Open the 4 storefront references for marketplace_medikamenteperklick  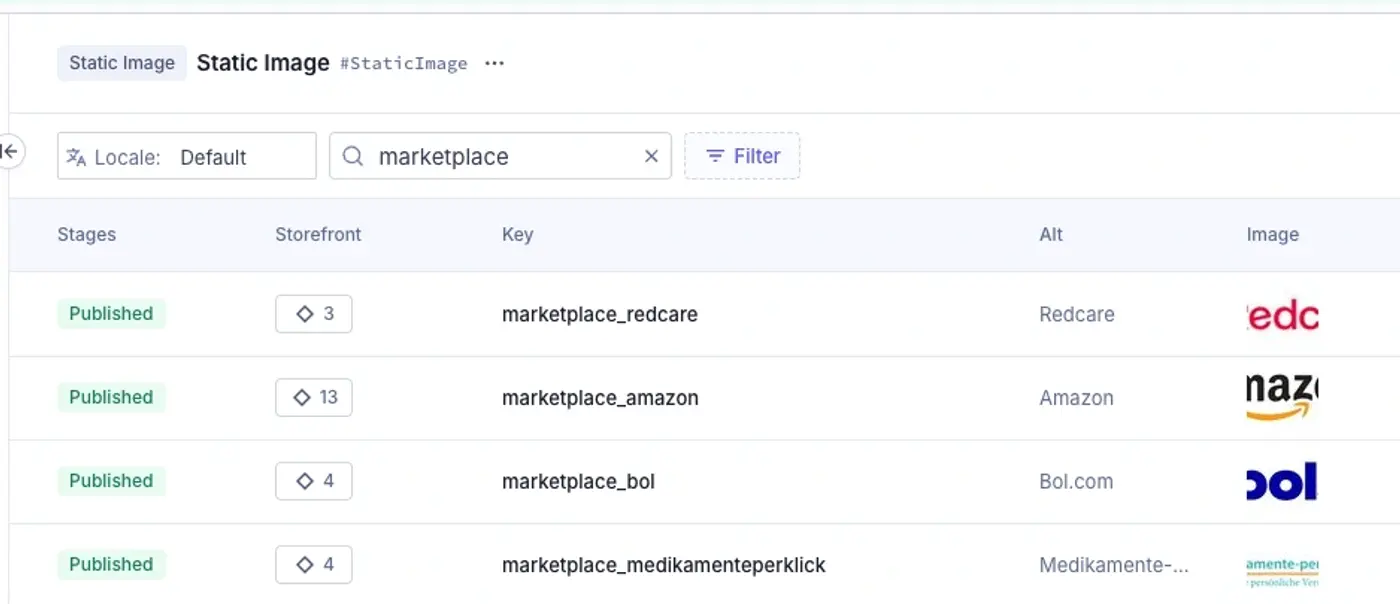tap(314, 564)
